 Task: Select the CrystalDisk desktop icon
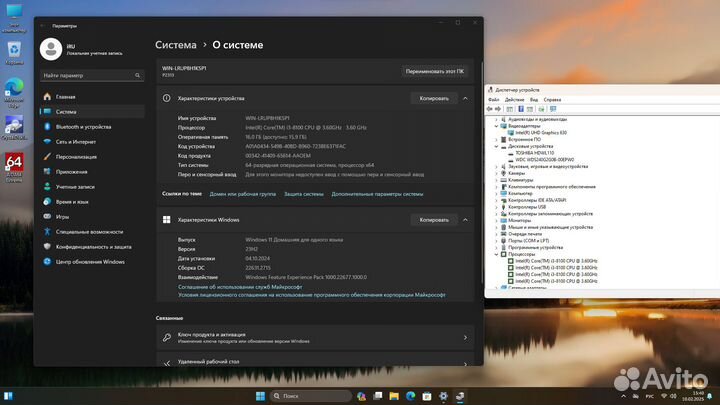click(14, 128)
